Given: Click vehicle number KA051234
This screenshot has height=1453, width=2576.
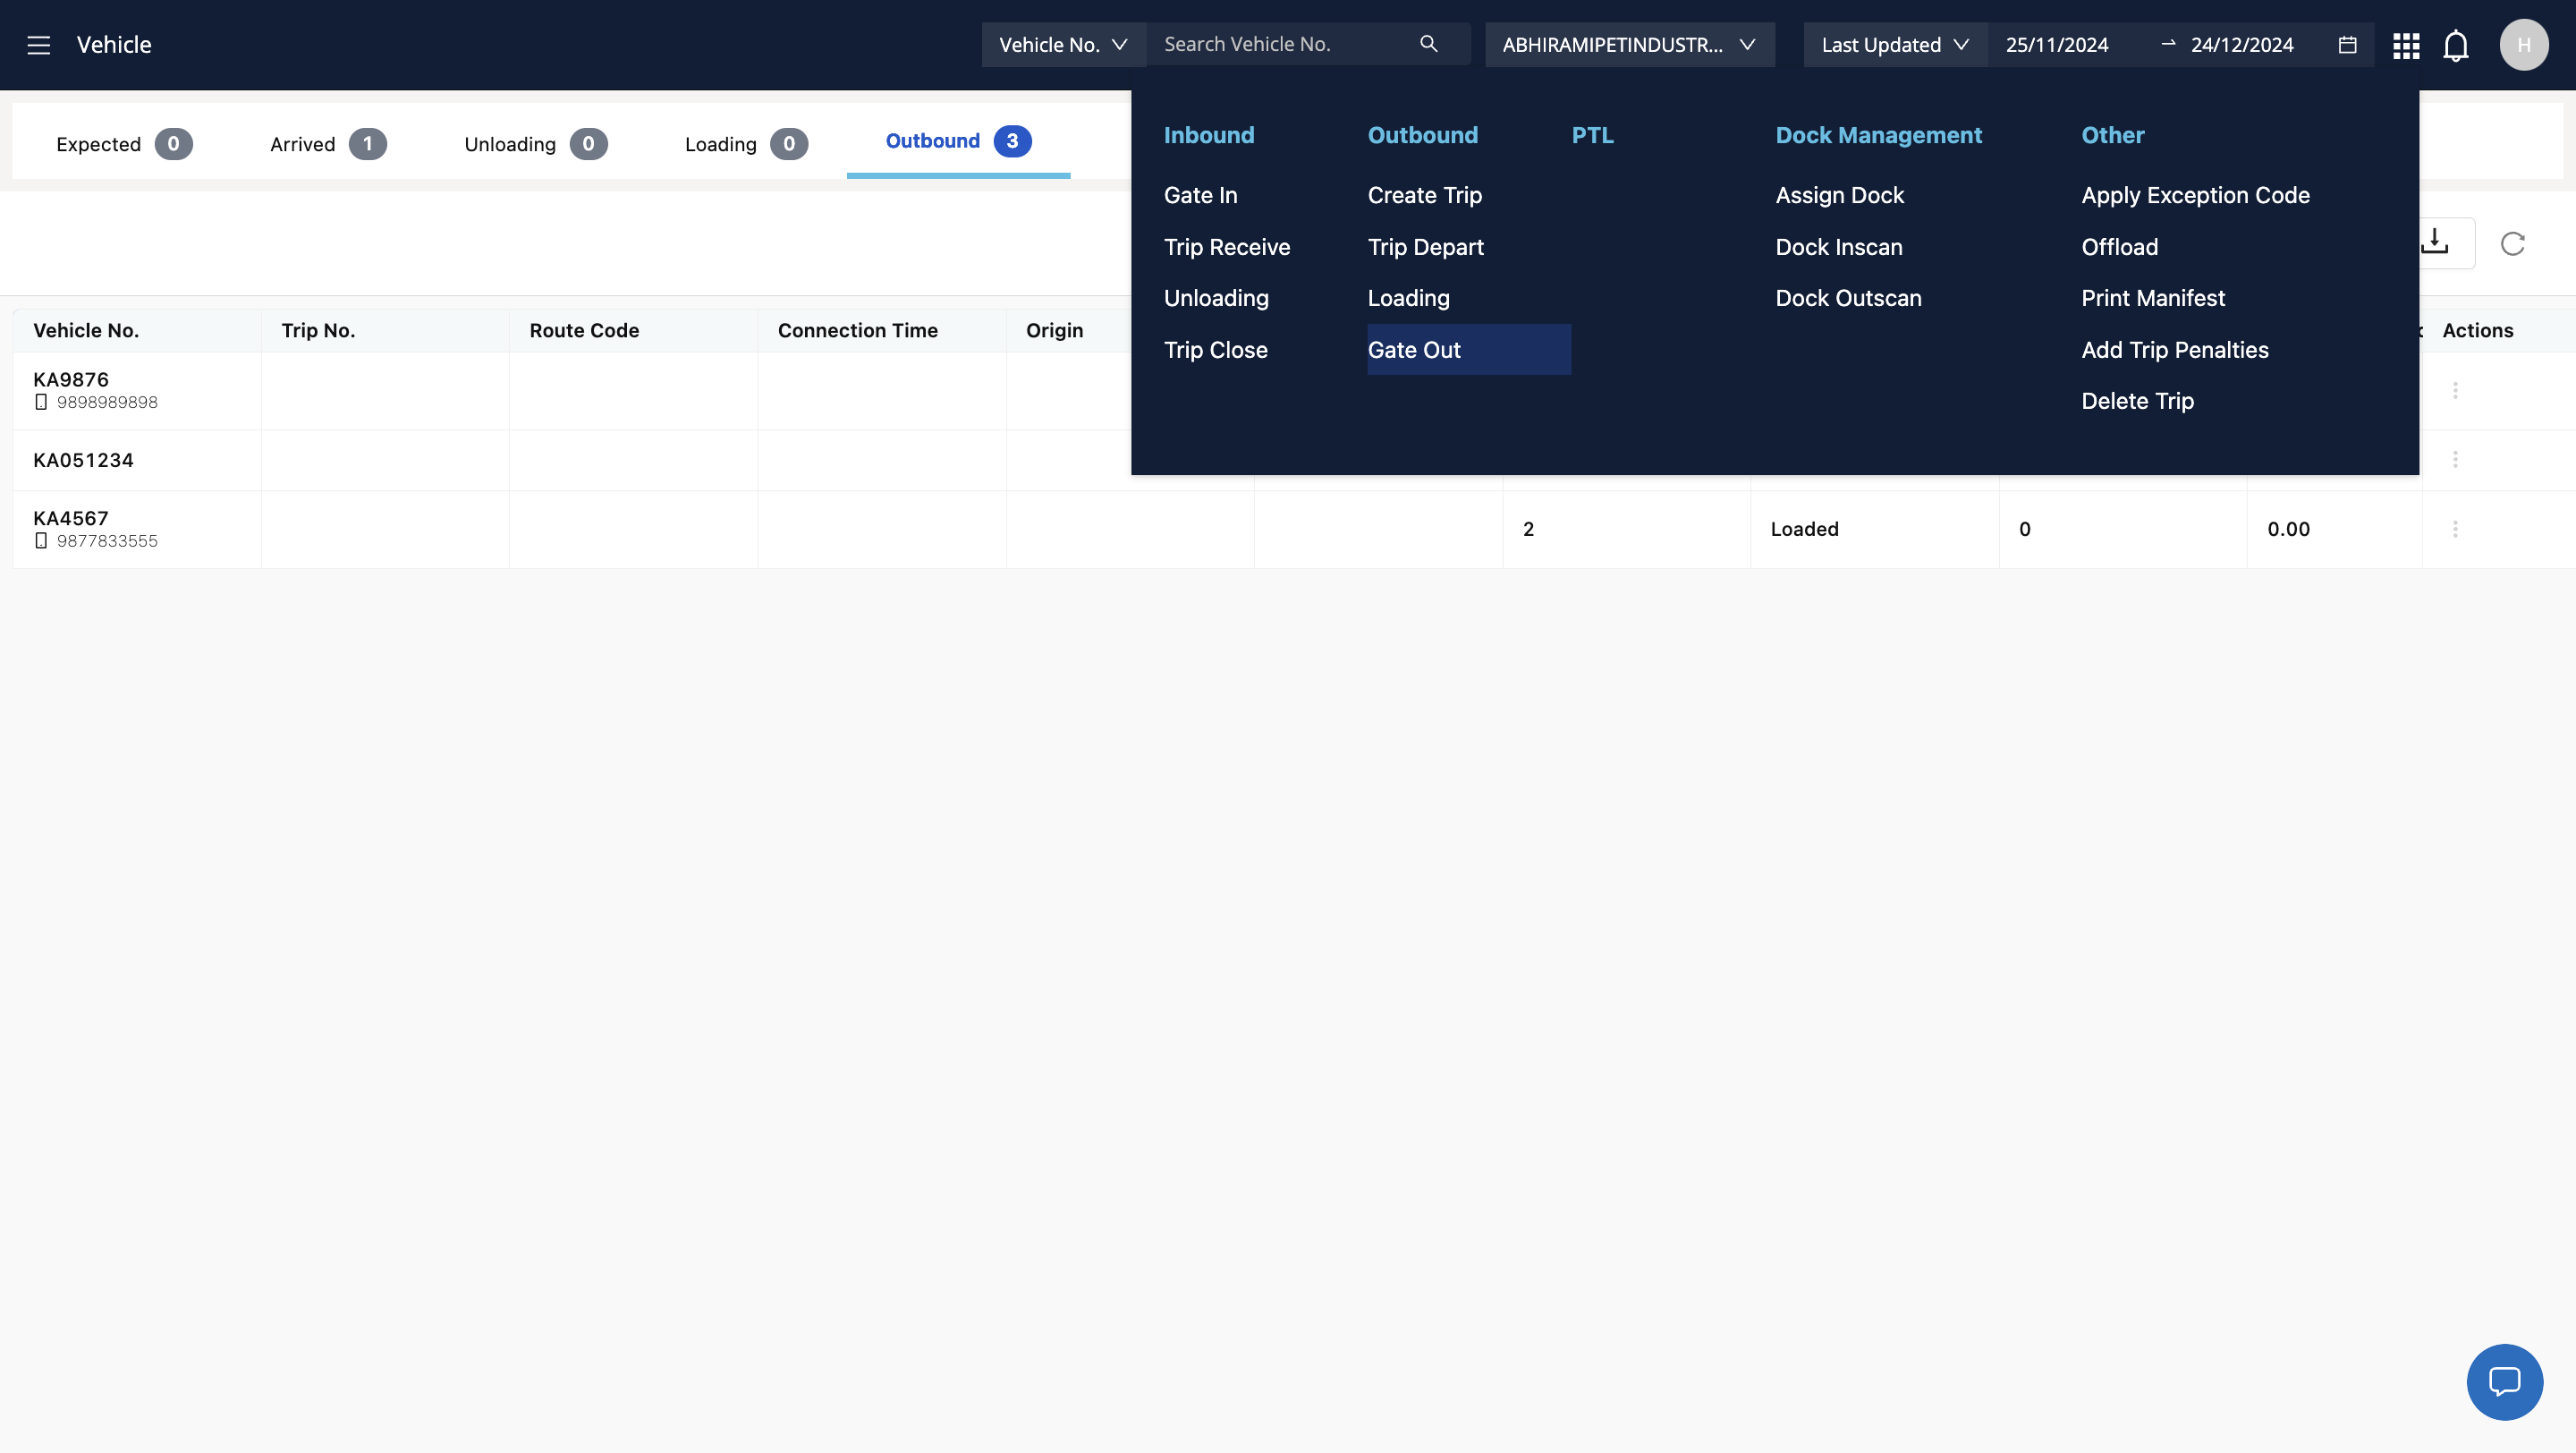Looking at the screenshot, I should click(x=83, y=460).
